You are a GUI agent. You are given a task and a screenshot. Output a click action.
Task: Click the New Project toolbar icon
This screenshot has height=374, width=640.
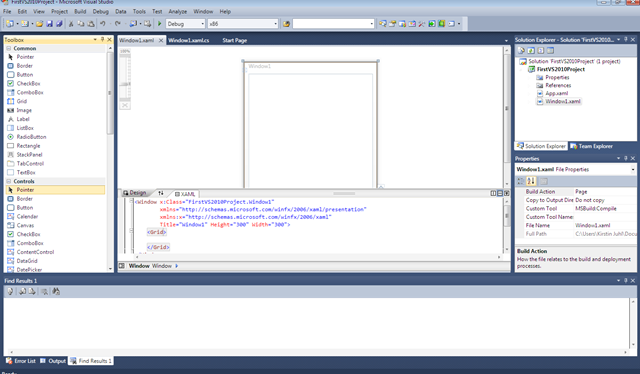10,24
